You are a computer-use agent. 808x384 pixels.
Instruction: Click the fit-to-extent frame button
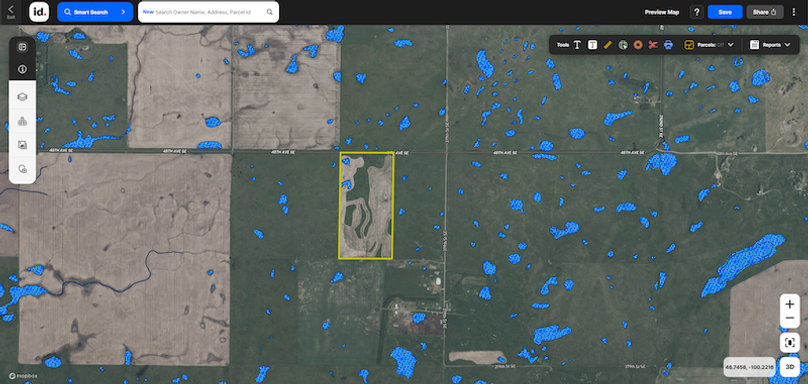[x=789, y=342]
